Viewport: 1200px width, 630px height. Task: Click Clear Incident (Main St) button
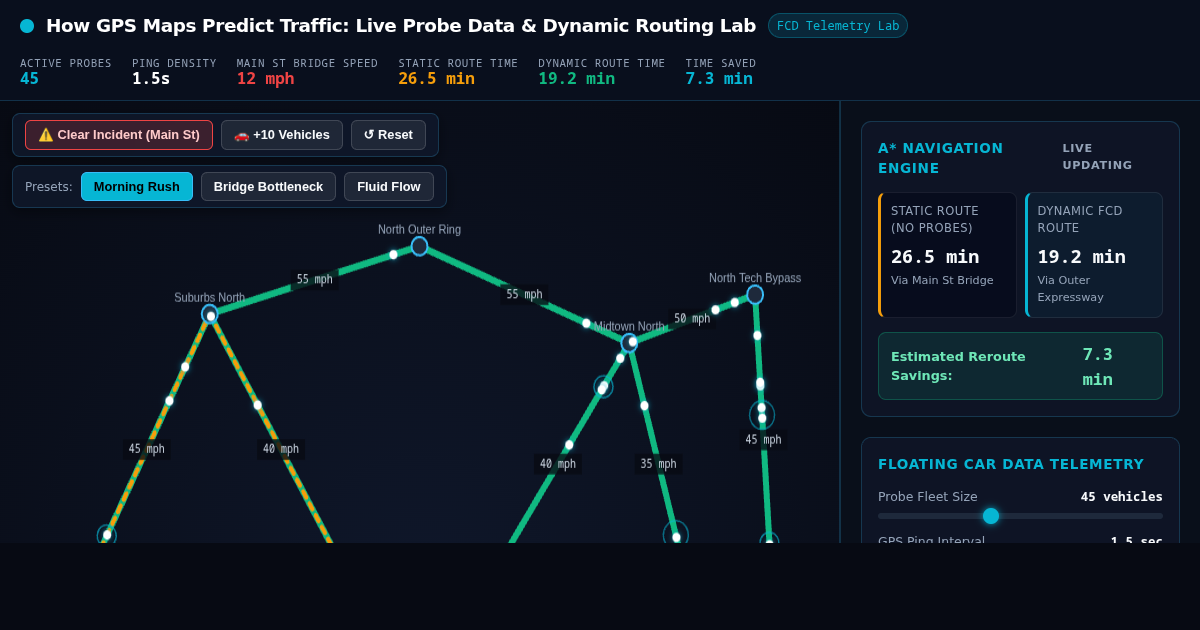(119, 135)
